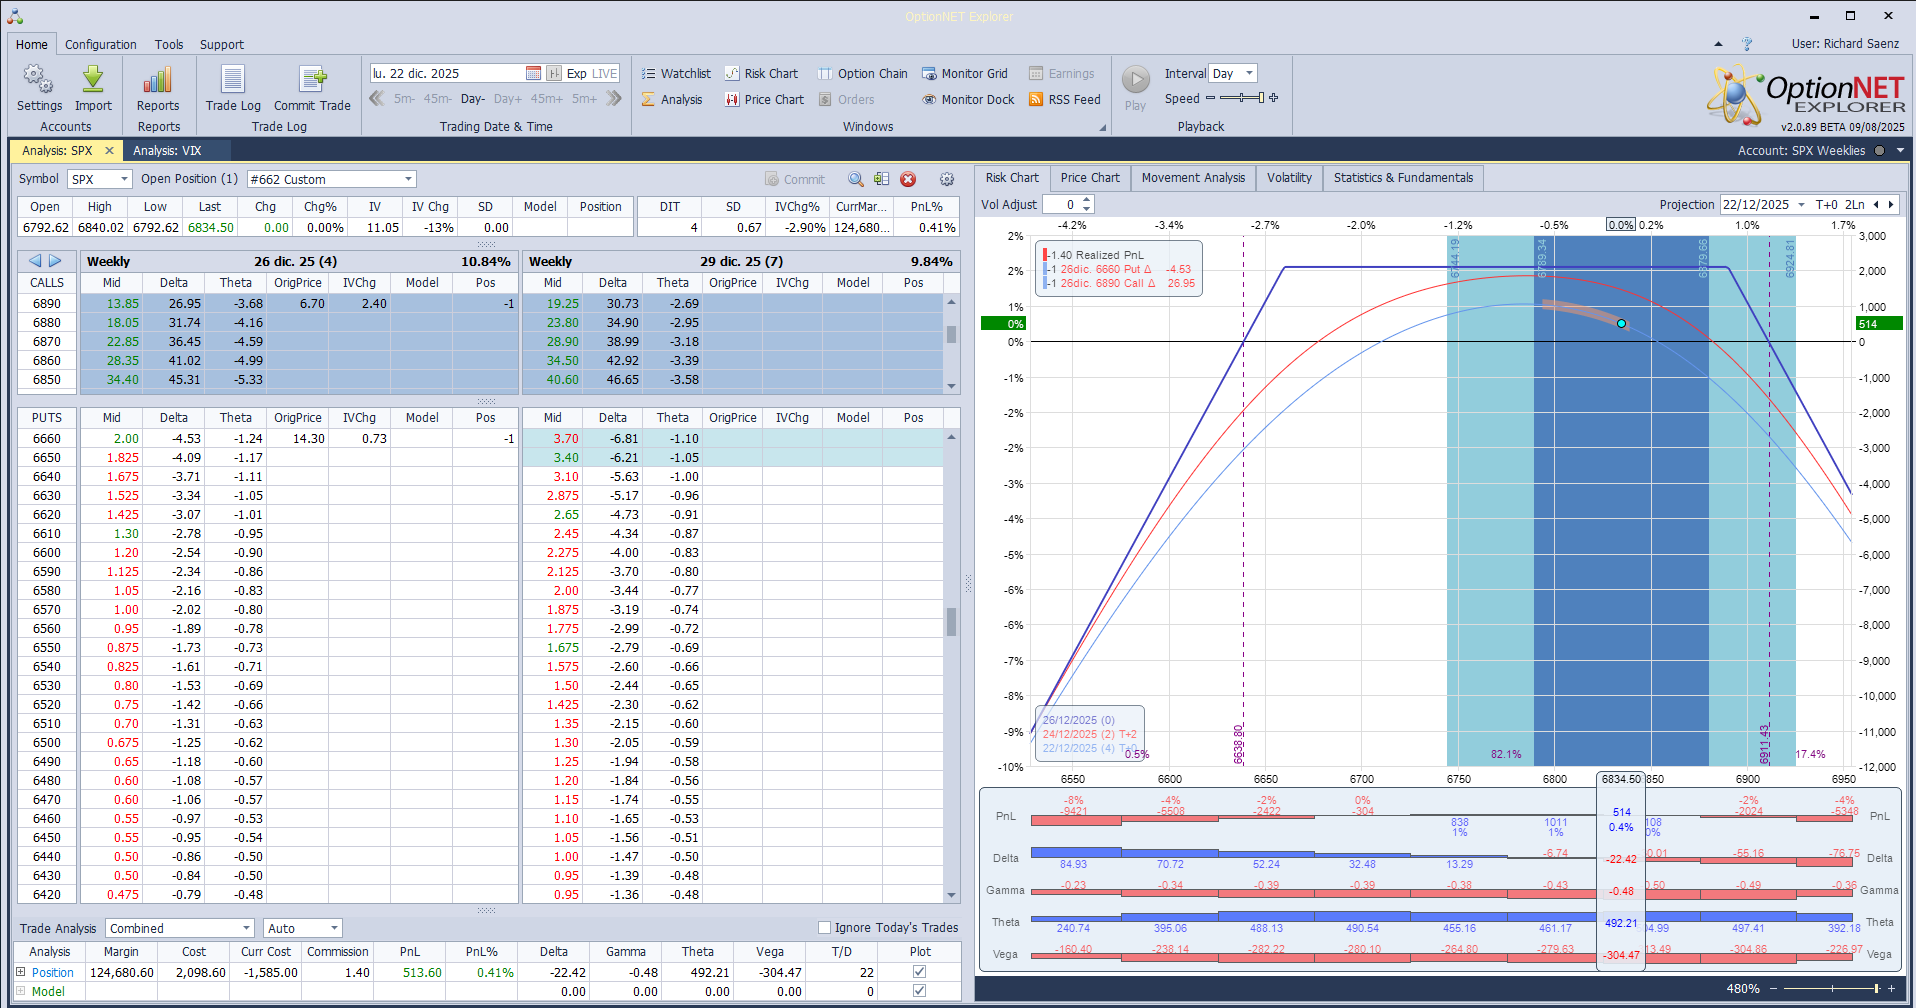The height and width of the screenshot is (1008, 1916).
Task: Open the RSS Feed window
Action: (1065, 99)
